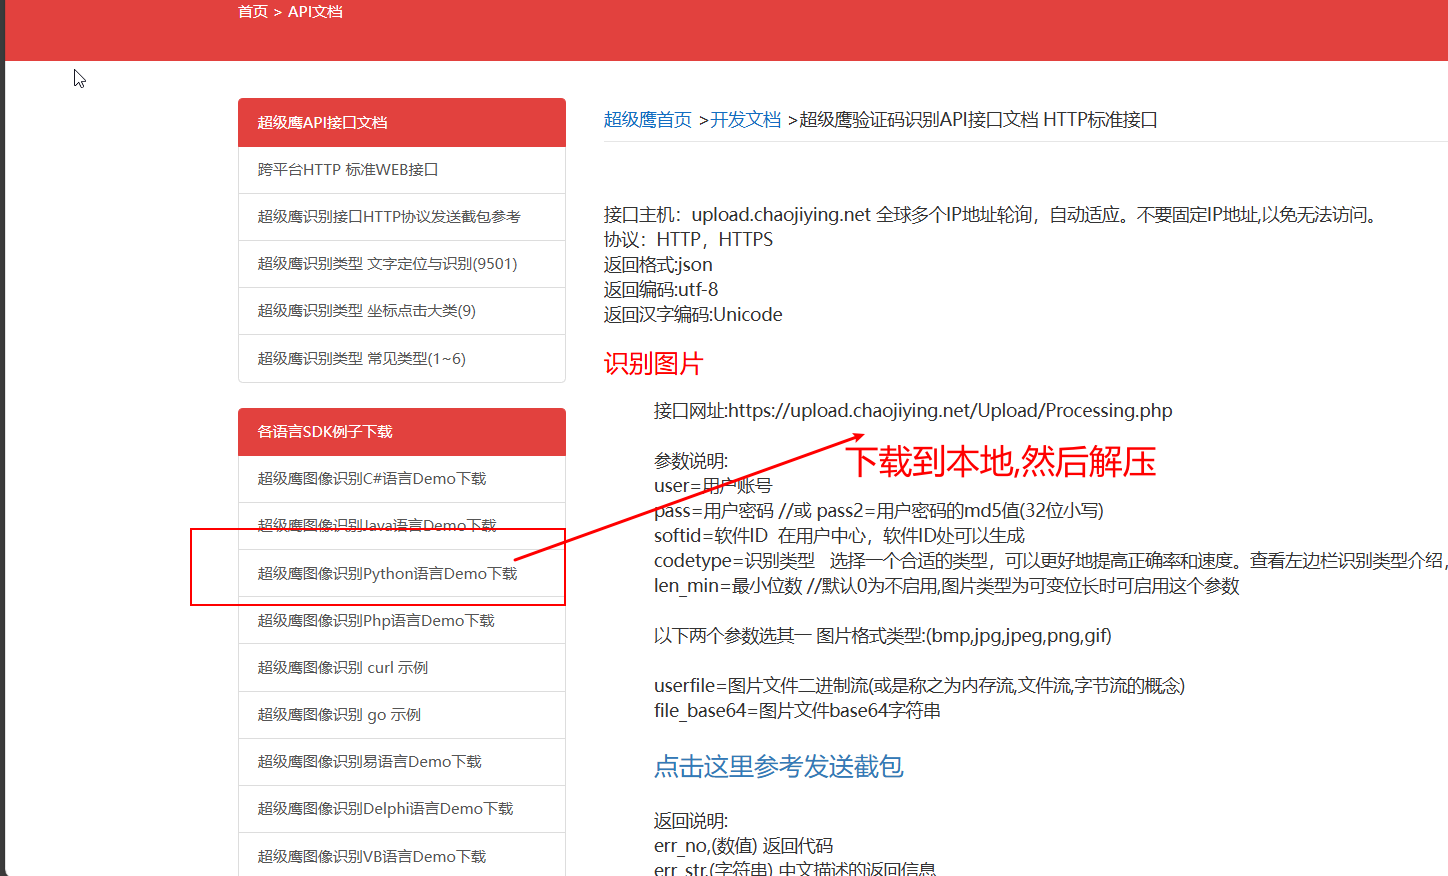The image size is (1448, 876).
Task: Click the 首页 breadcrumb in red header
Action: coord(252,12)
